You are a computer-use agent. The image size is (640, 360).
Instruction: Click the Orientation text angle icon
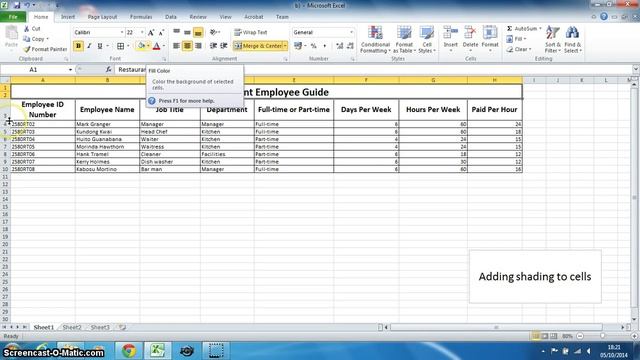(x=213, y=32)
